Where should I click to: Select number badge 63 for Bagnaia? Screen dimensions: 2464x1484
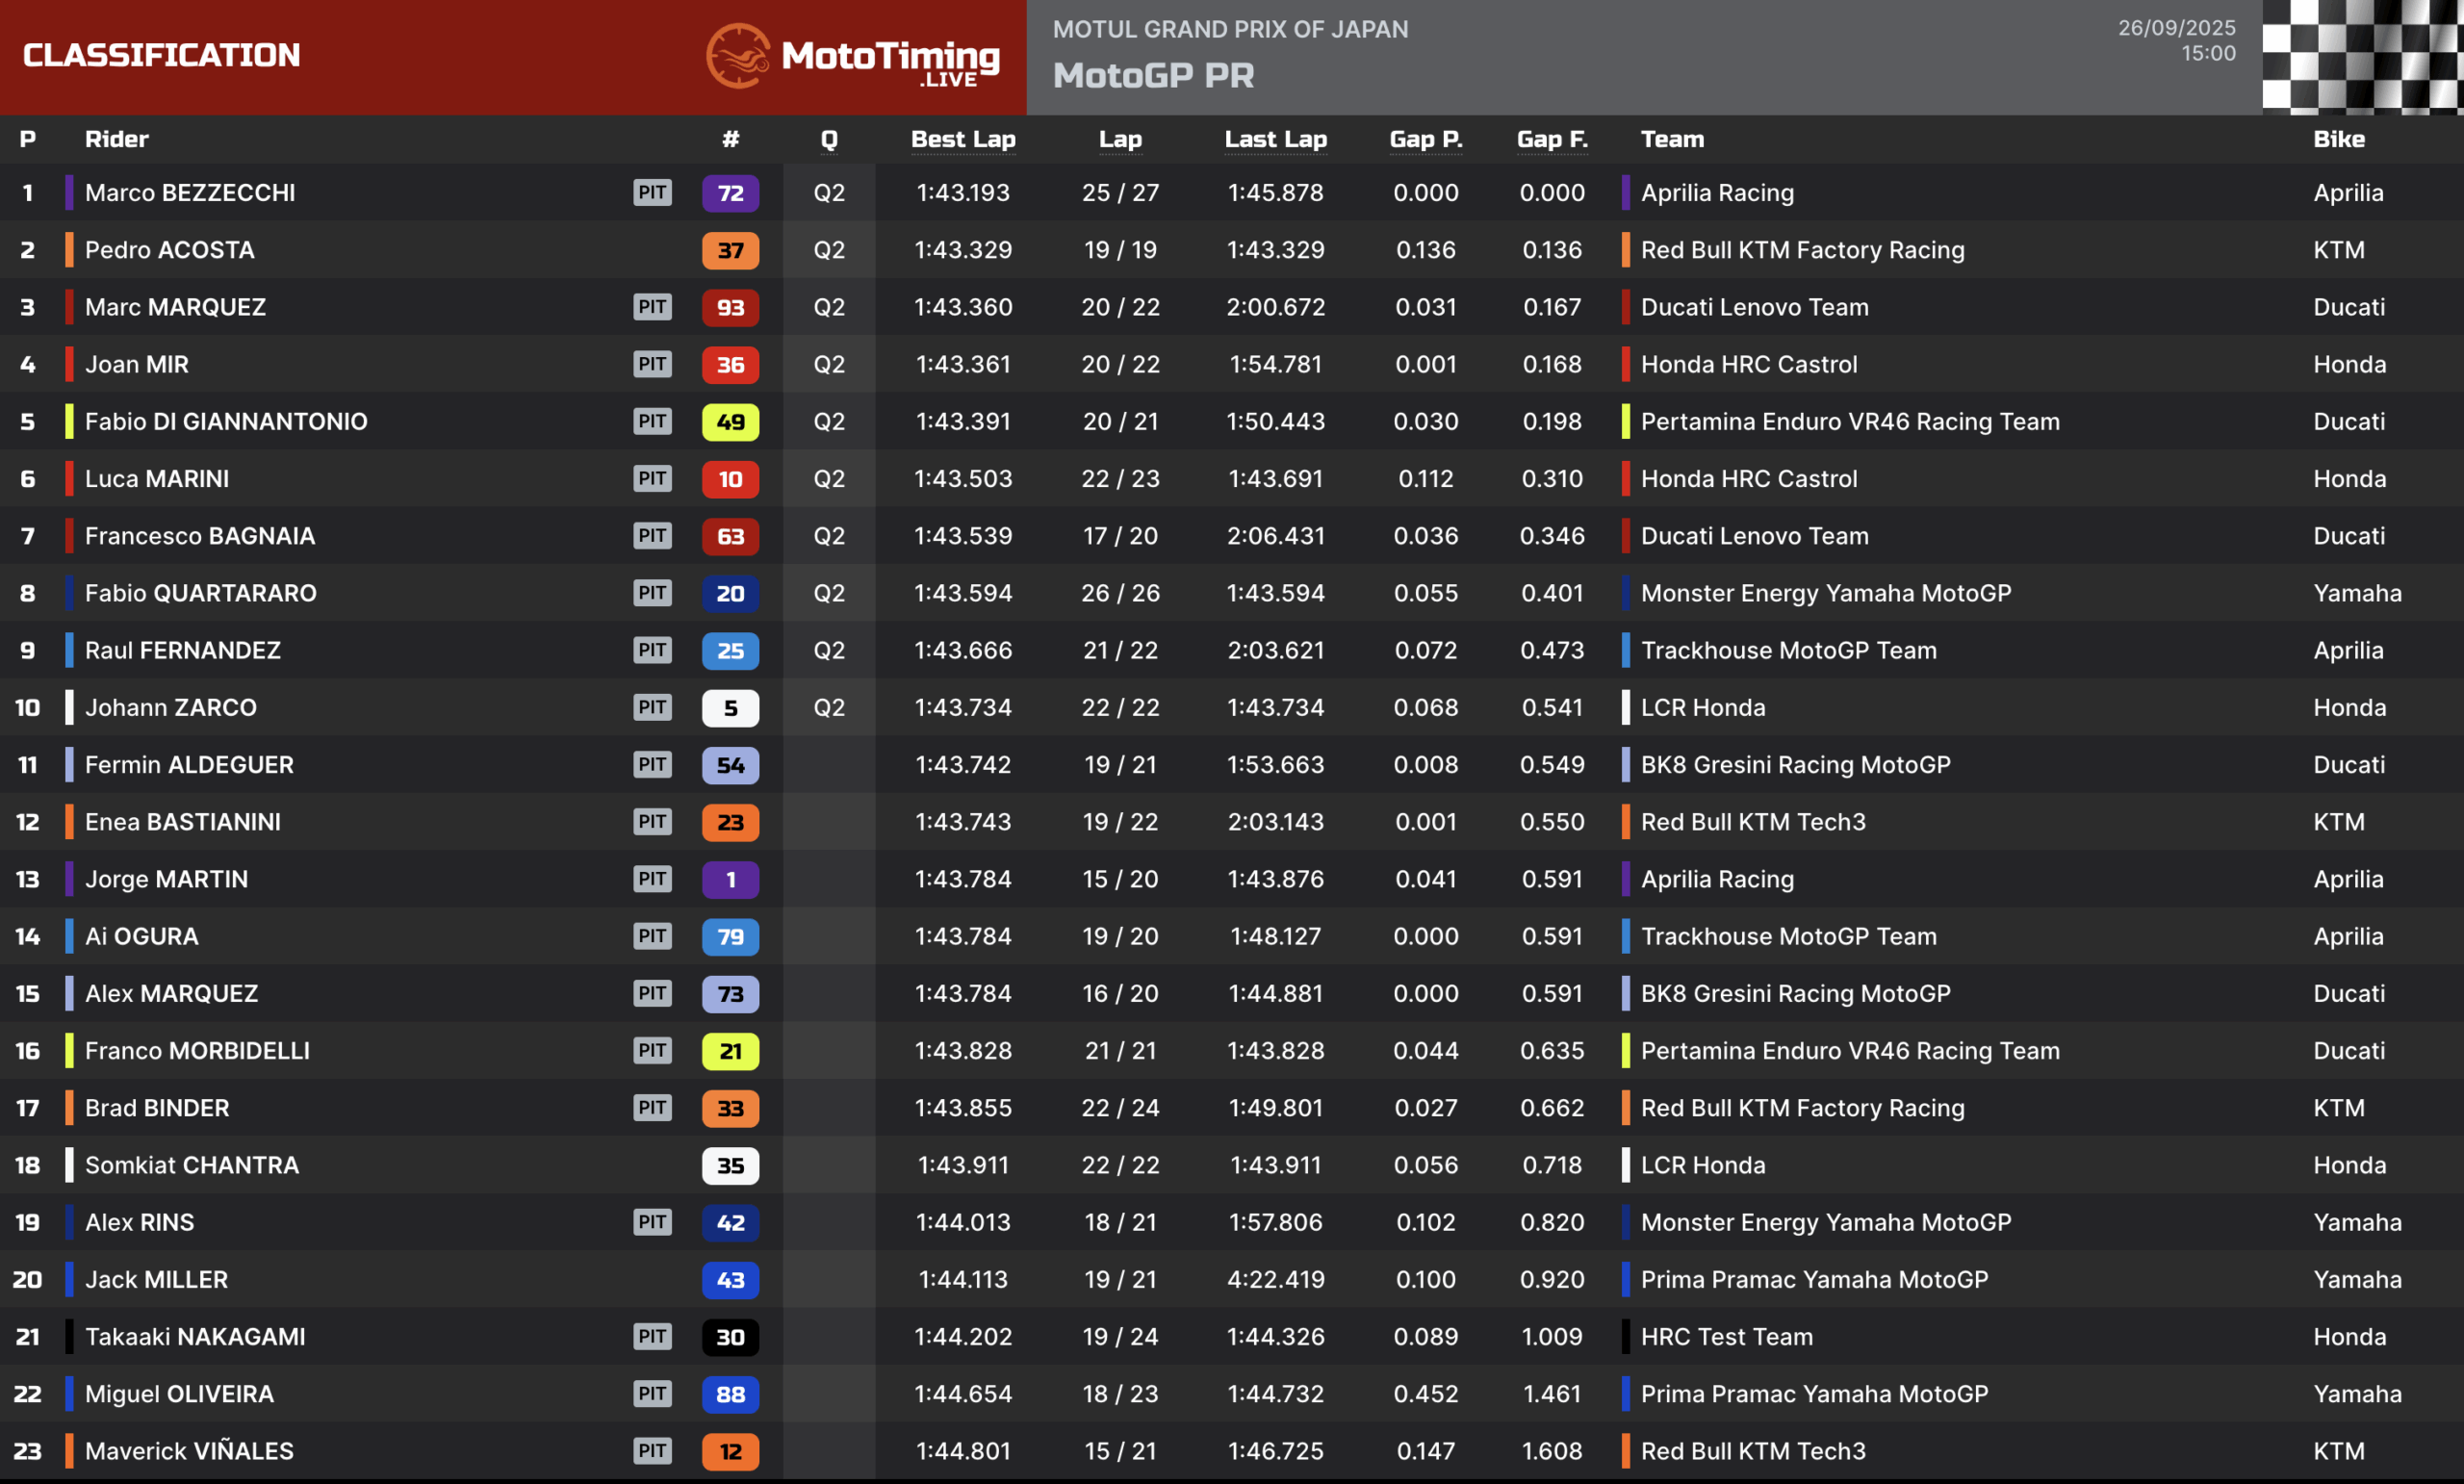730,536
